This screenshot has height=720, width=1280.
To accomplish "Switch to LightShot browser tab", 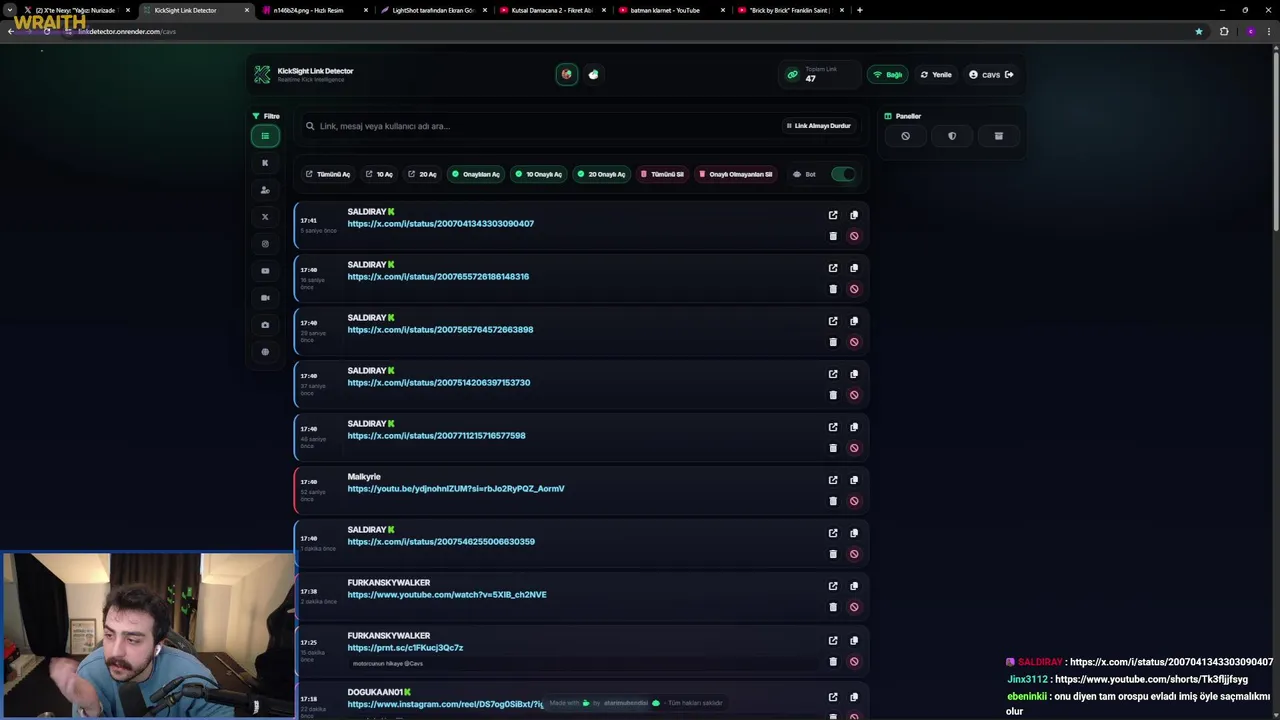I will point(432,10).
